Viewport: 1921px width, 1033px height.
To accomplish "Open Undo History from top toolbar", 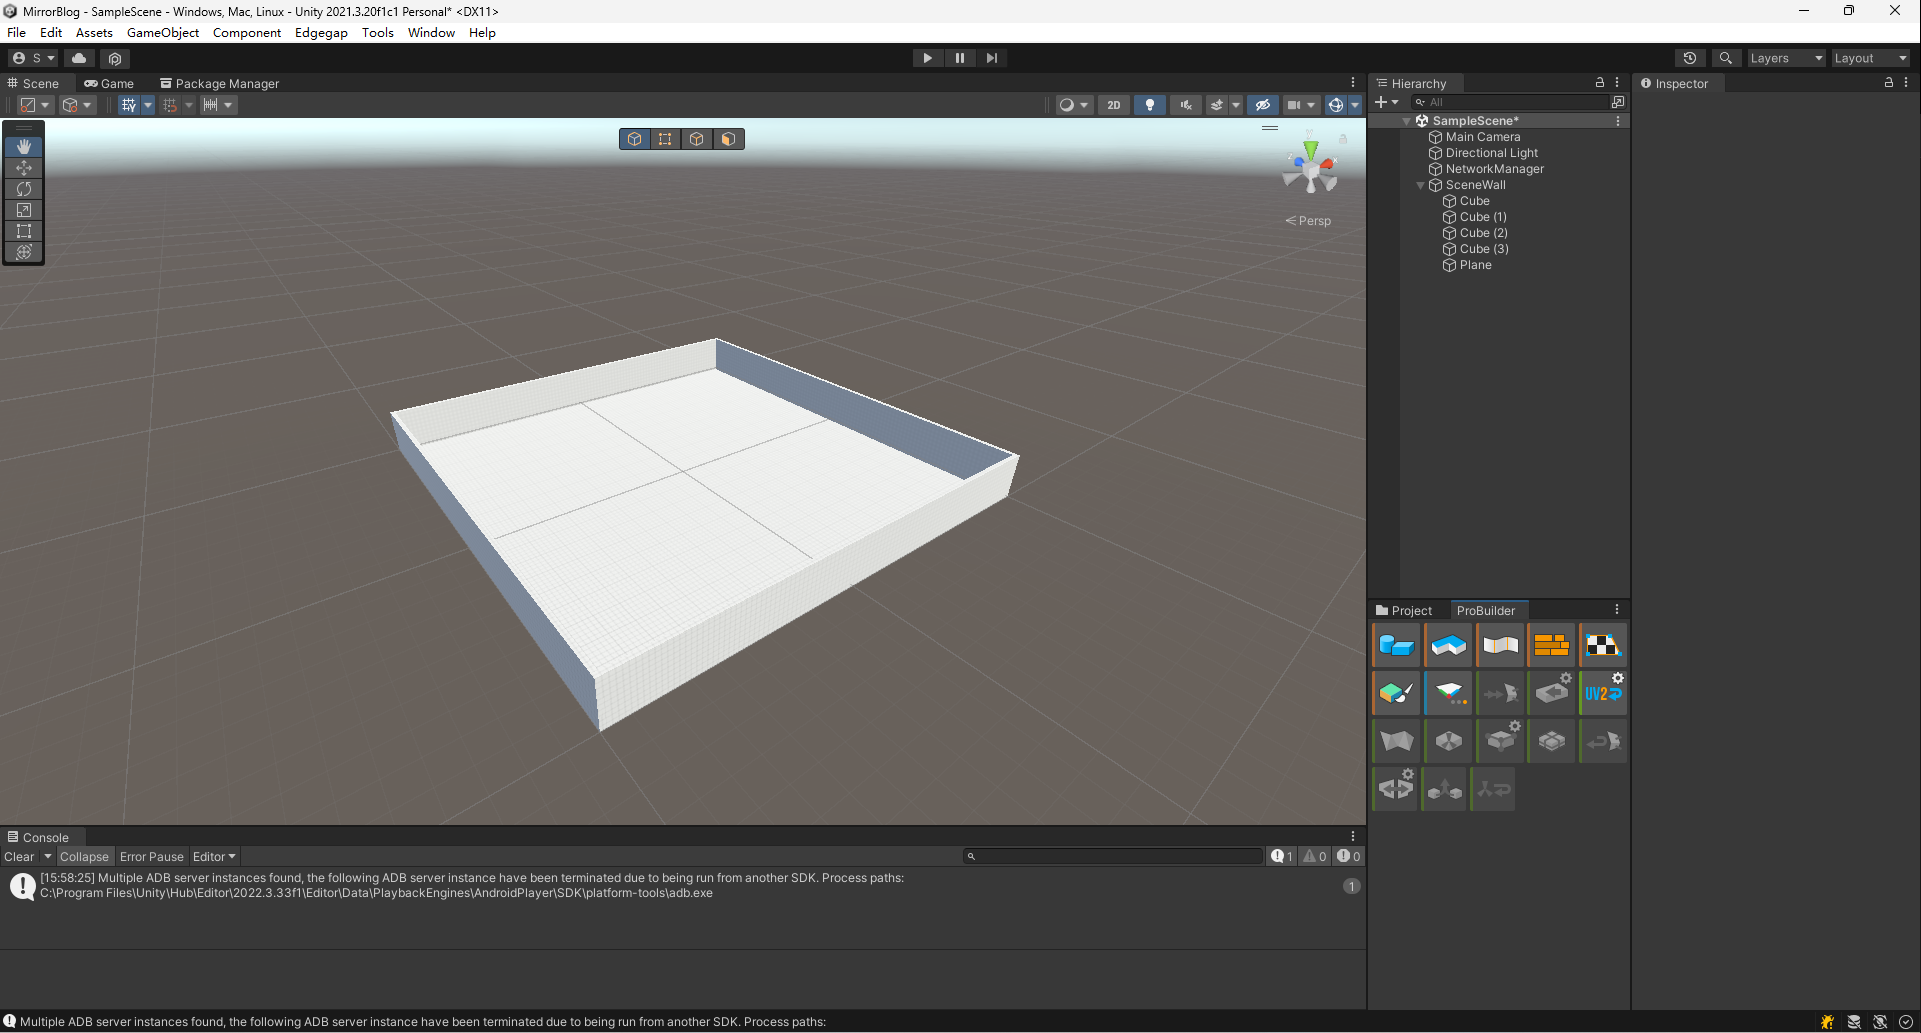I will coord(1690,58).
